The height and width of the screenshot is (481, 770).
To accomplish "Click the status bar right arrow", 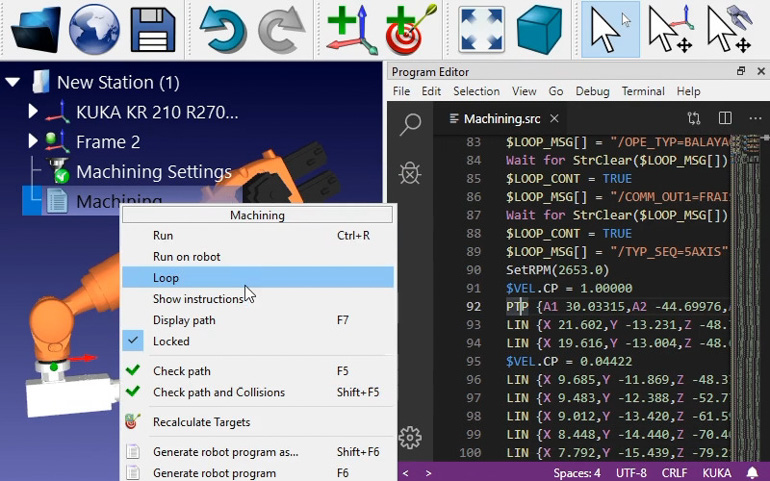I will tap(428, 473).
